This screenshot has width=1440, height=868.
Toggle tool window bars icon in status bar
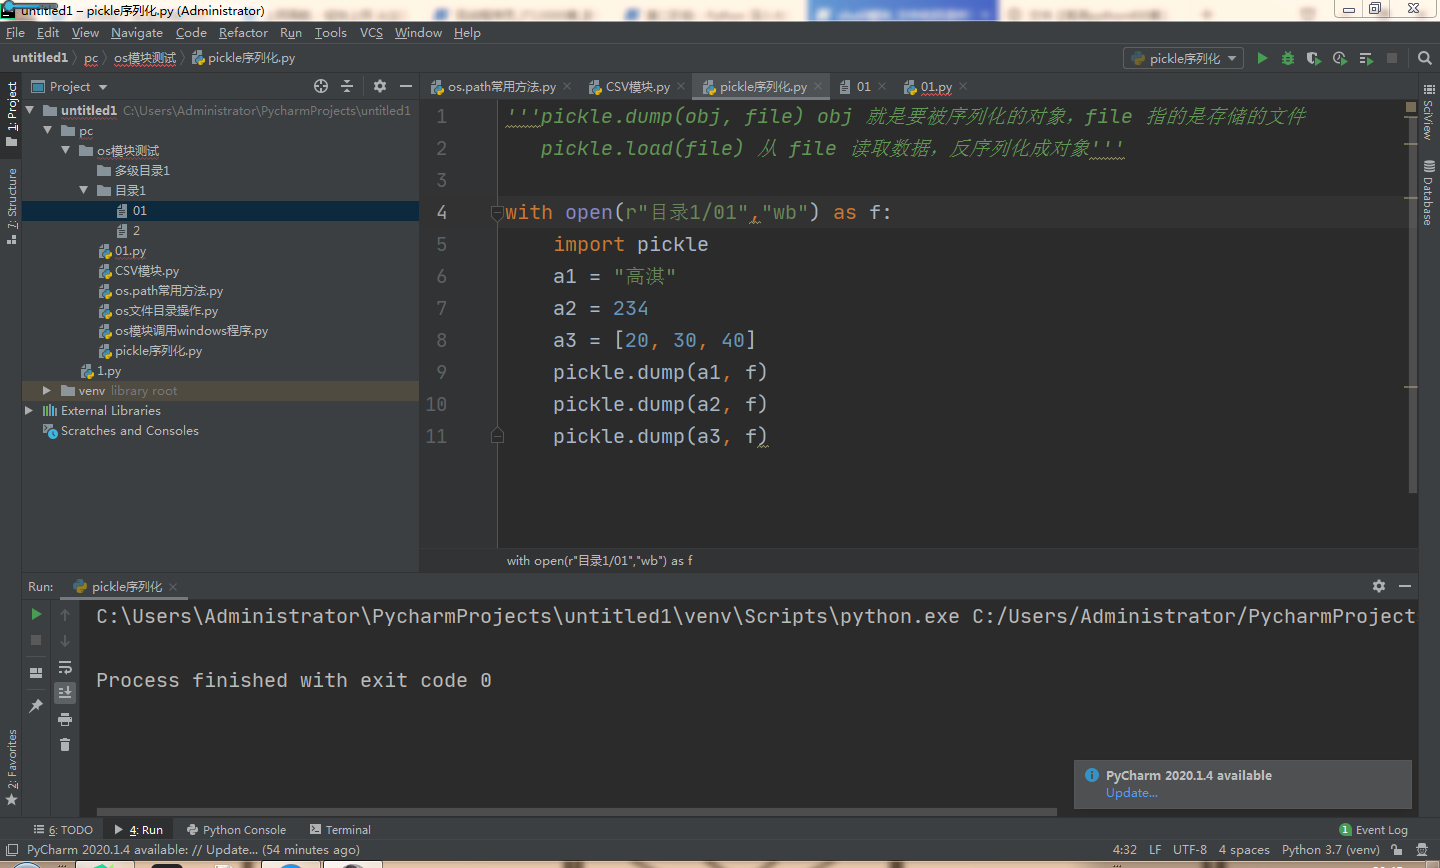click(12, 850)
